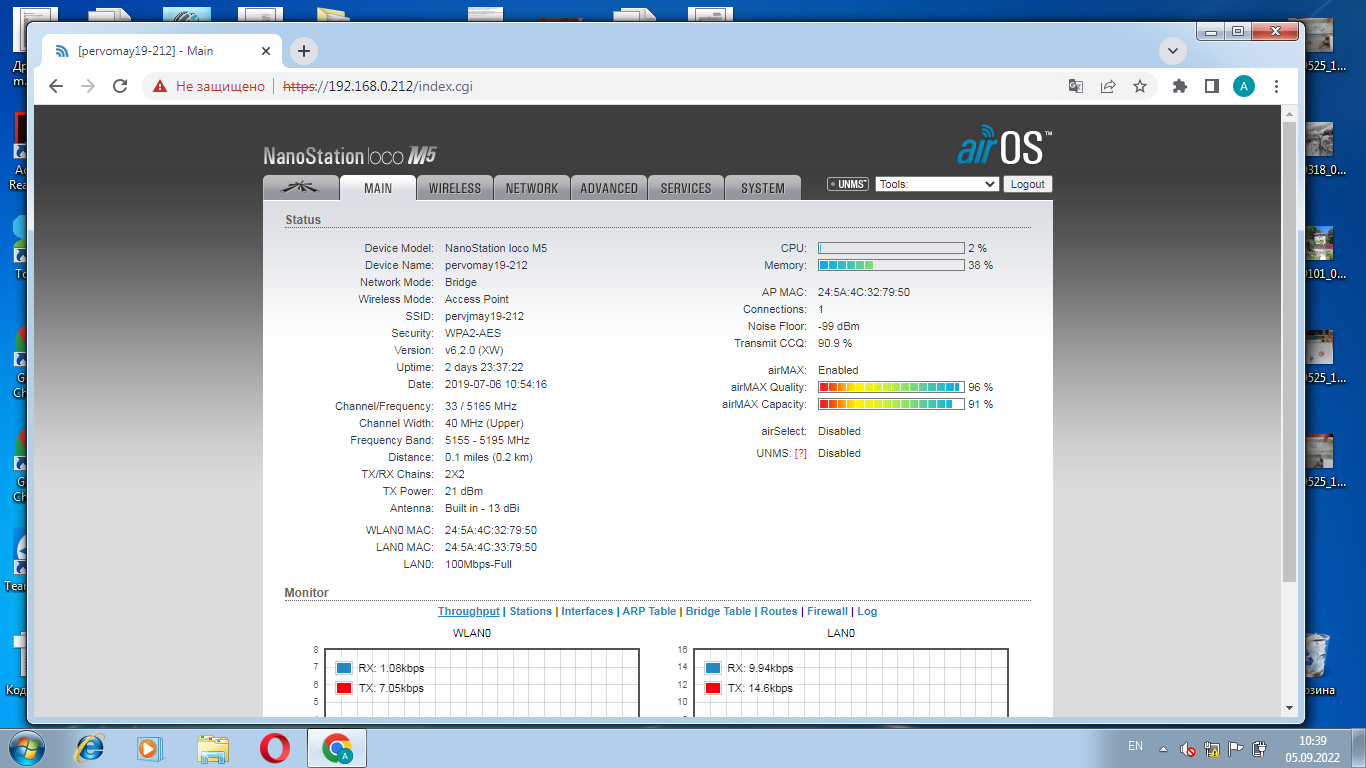This screenshot has width=1366, height=768.
Task: Open the Routes link
Action: (779, 611)
